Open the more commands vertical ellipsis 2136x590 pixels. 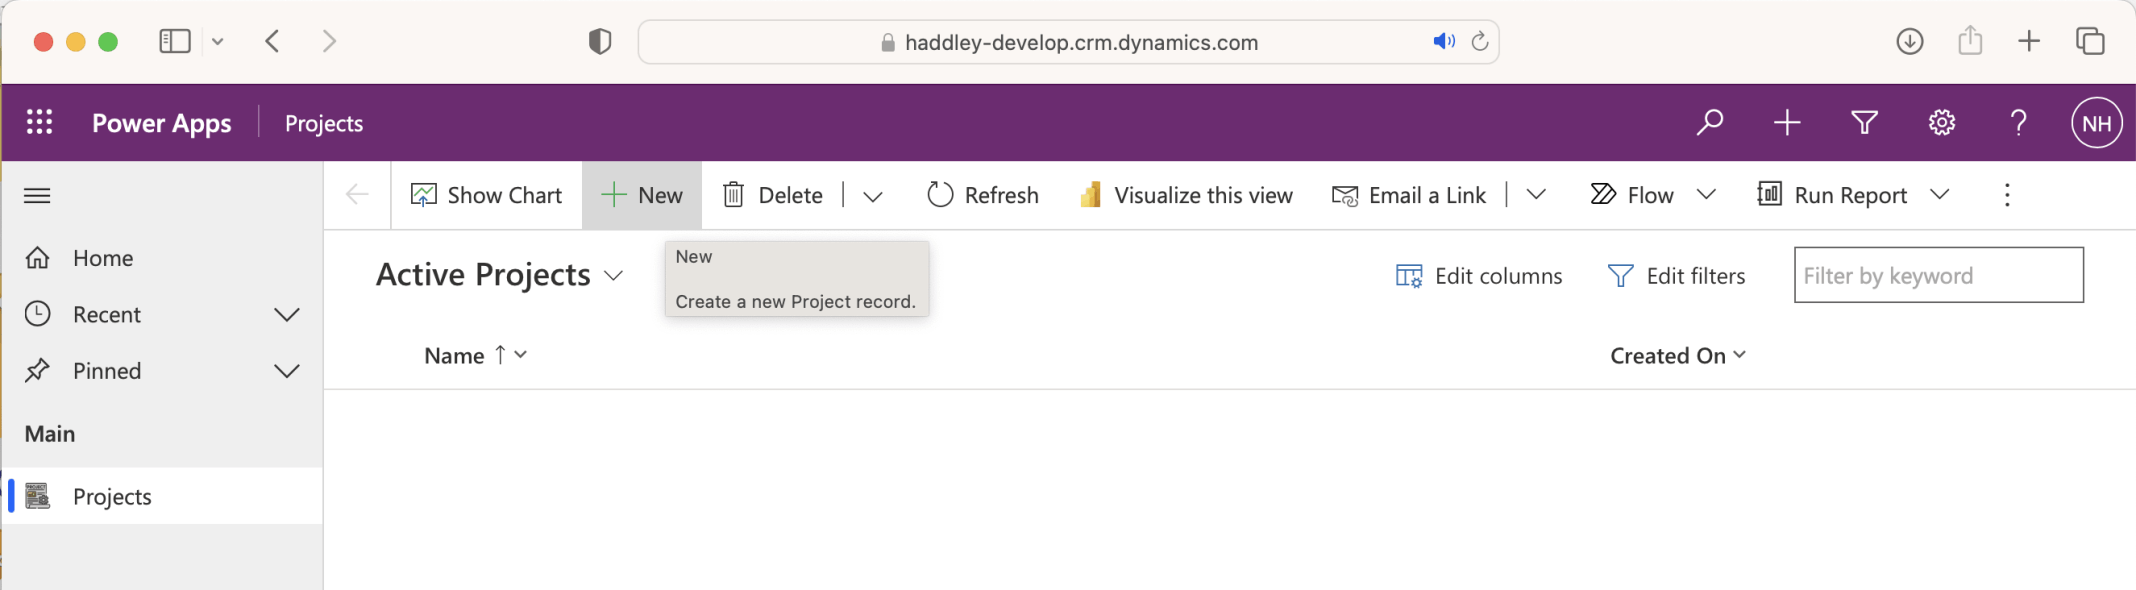point(2006,195)
